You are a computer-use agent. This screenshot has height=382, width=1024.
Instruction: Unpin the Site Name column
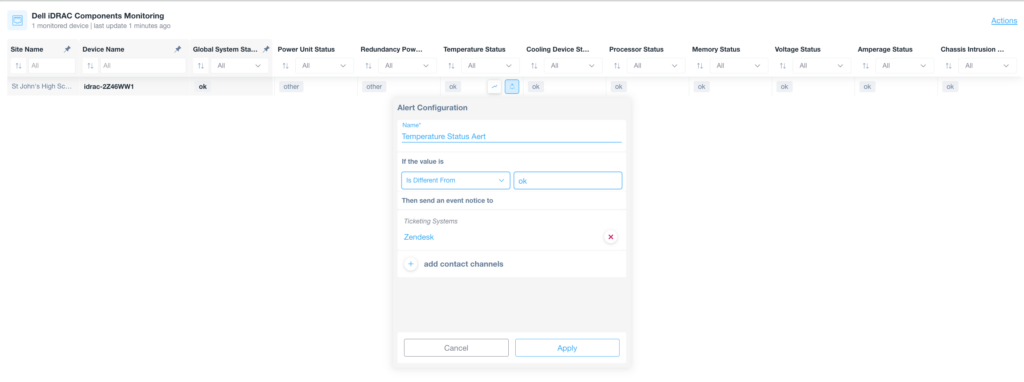tap(67, 49)
